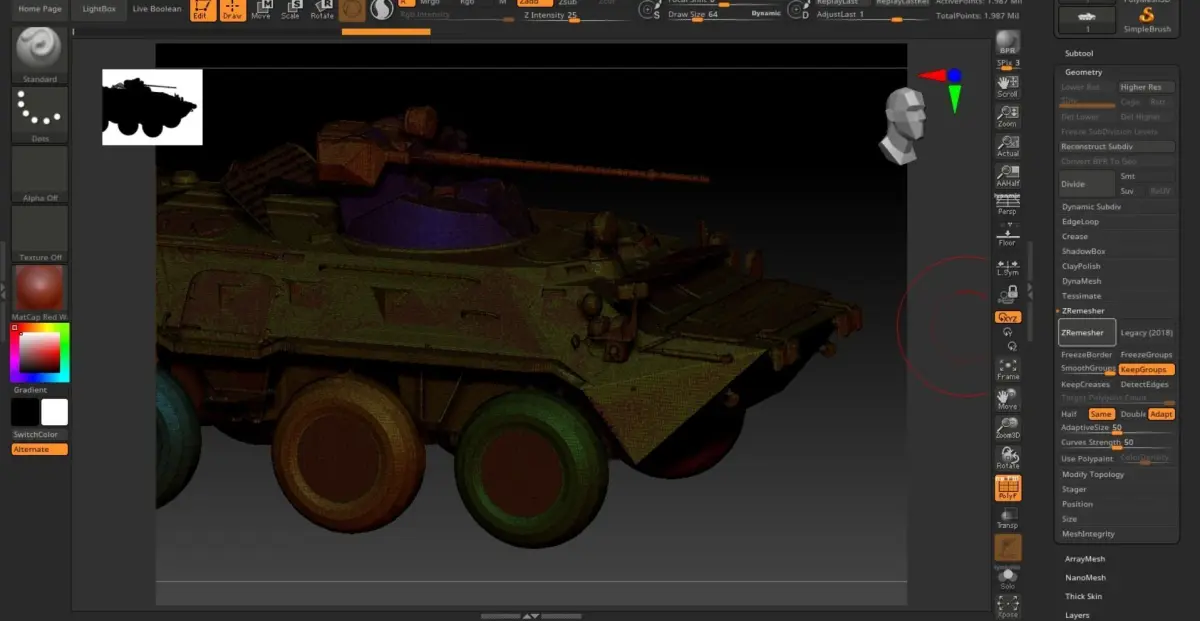Viewport: 1200px width, 621px height.
Task: Select Scale mode in top toolbar
Action: point(290,10)
